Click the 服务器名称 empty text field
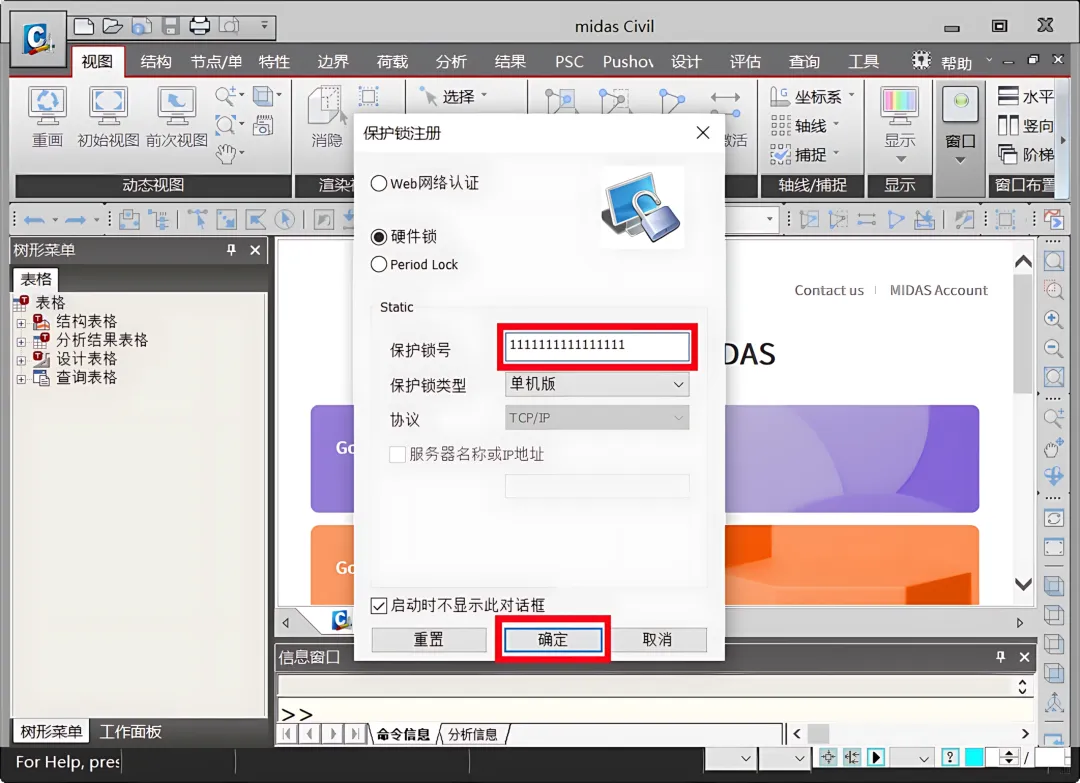1080x783 pixels. 596,486
